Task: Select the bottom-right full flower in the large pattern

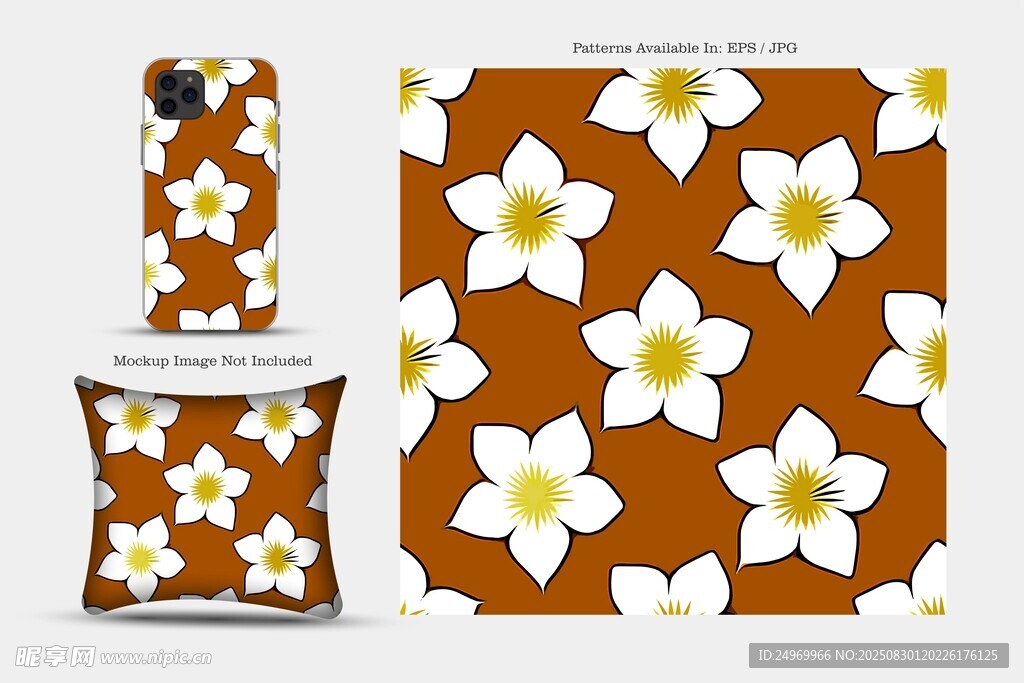Action: click(x=801, y=492)
